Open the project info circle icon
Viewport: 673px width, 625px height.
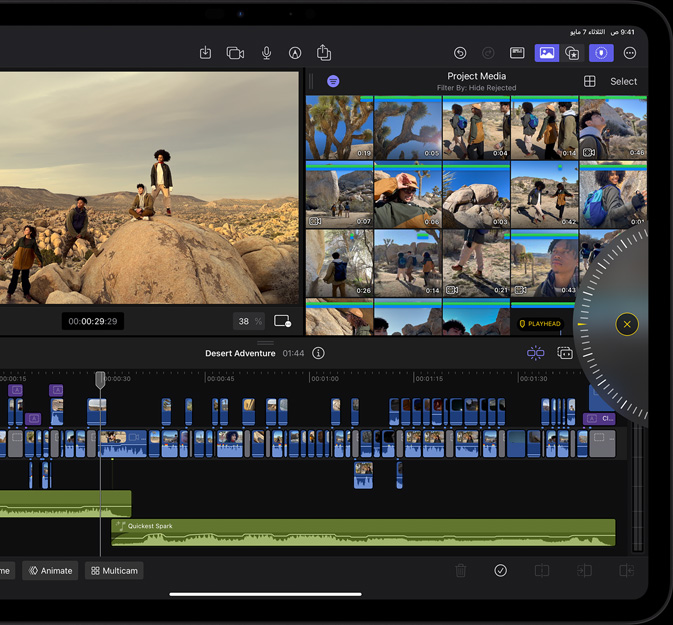pos(318,353)
